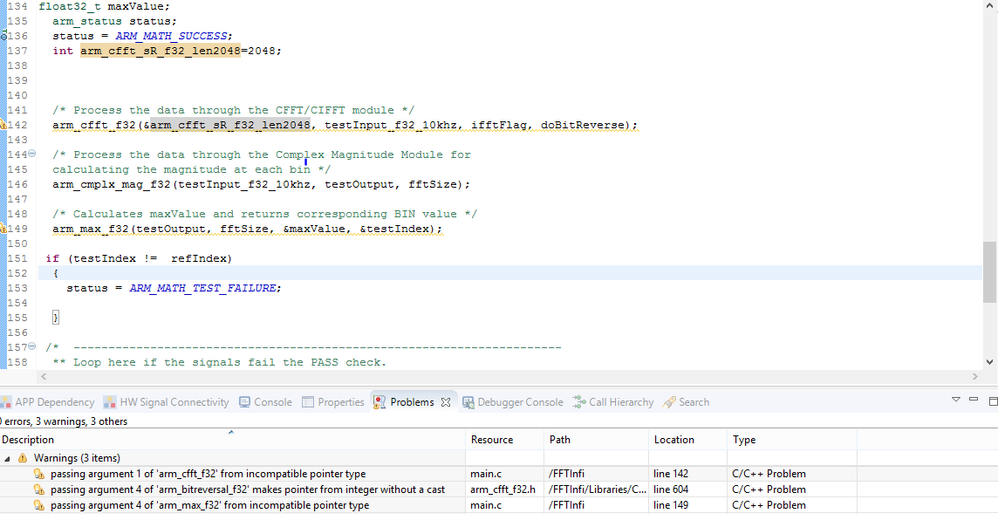Viewport: 998px width, 514px height.
Task: Switch to the Call Hierarchy tab
Action: pos(613,402)
